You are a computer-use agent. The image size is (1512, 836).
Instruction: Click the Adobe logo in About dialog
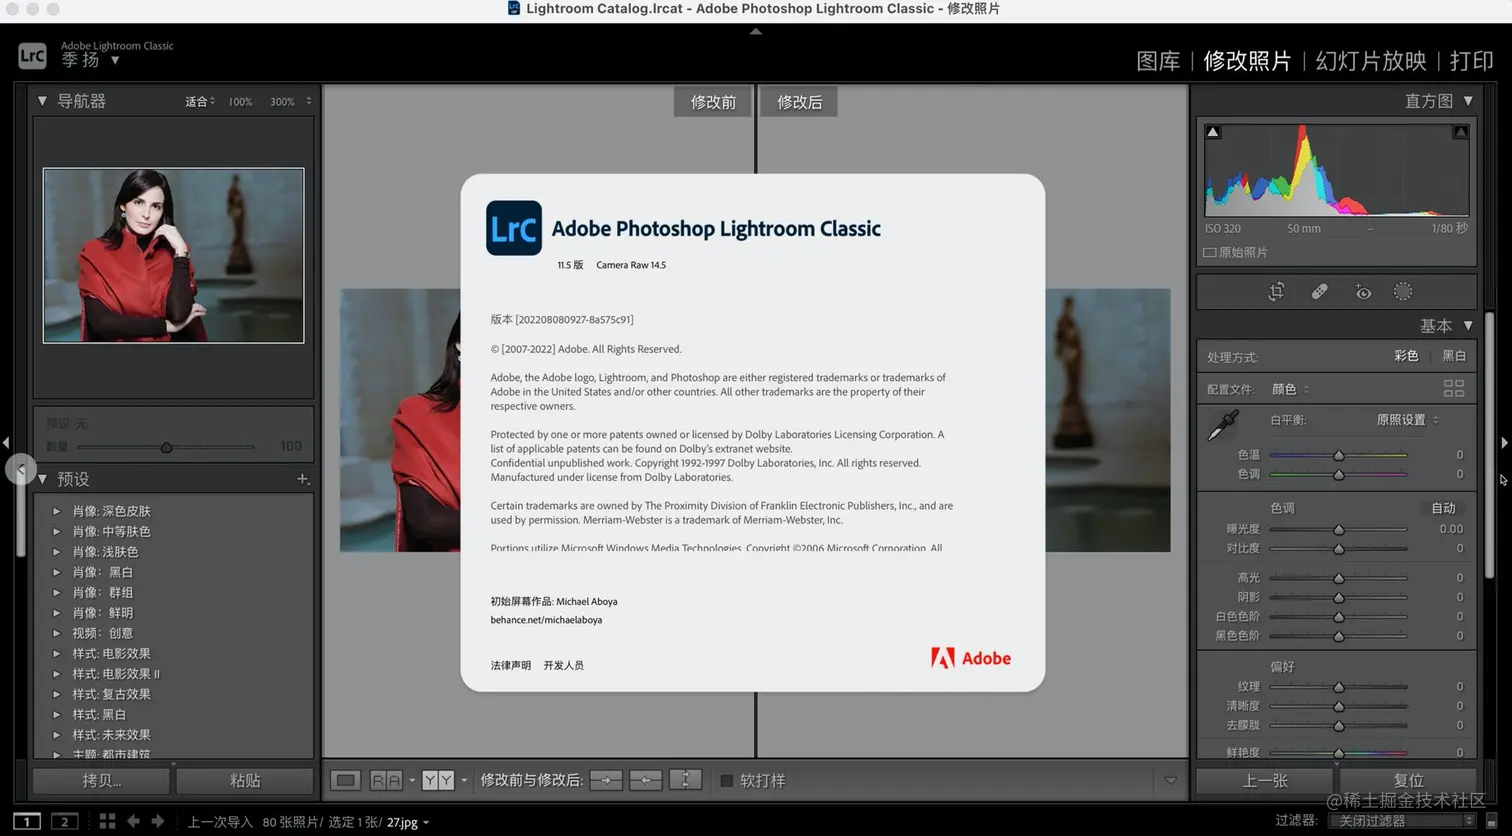971,658
